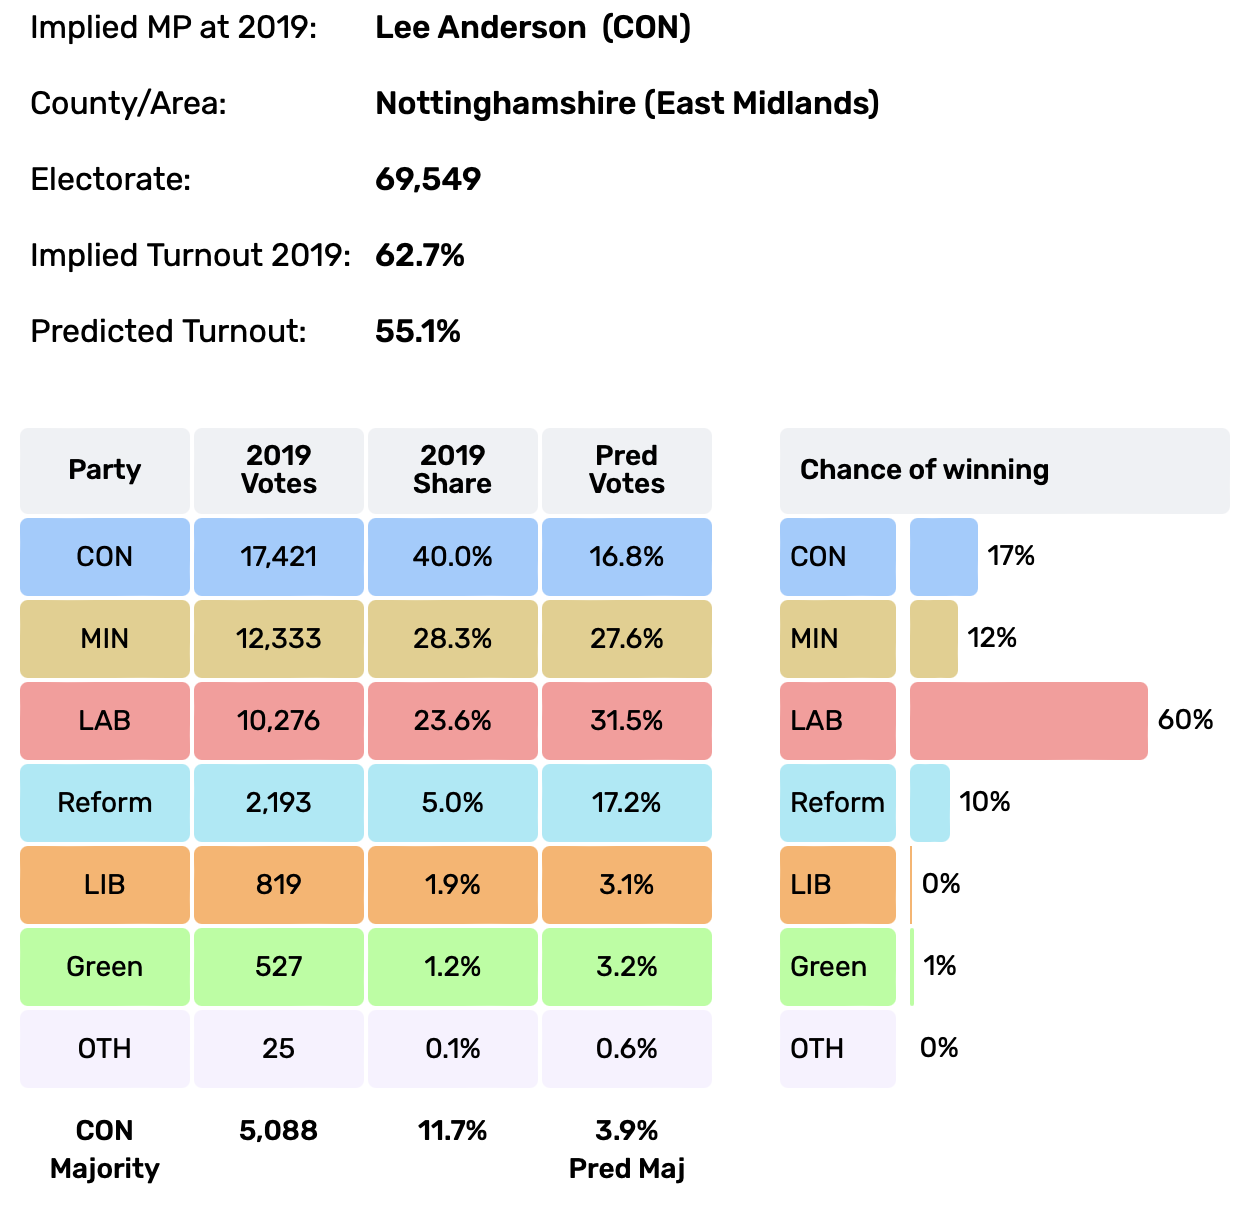1260x1206 pixels.
Task: Click the Reform 10% chance bar
Action: [929, 803]
